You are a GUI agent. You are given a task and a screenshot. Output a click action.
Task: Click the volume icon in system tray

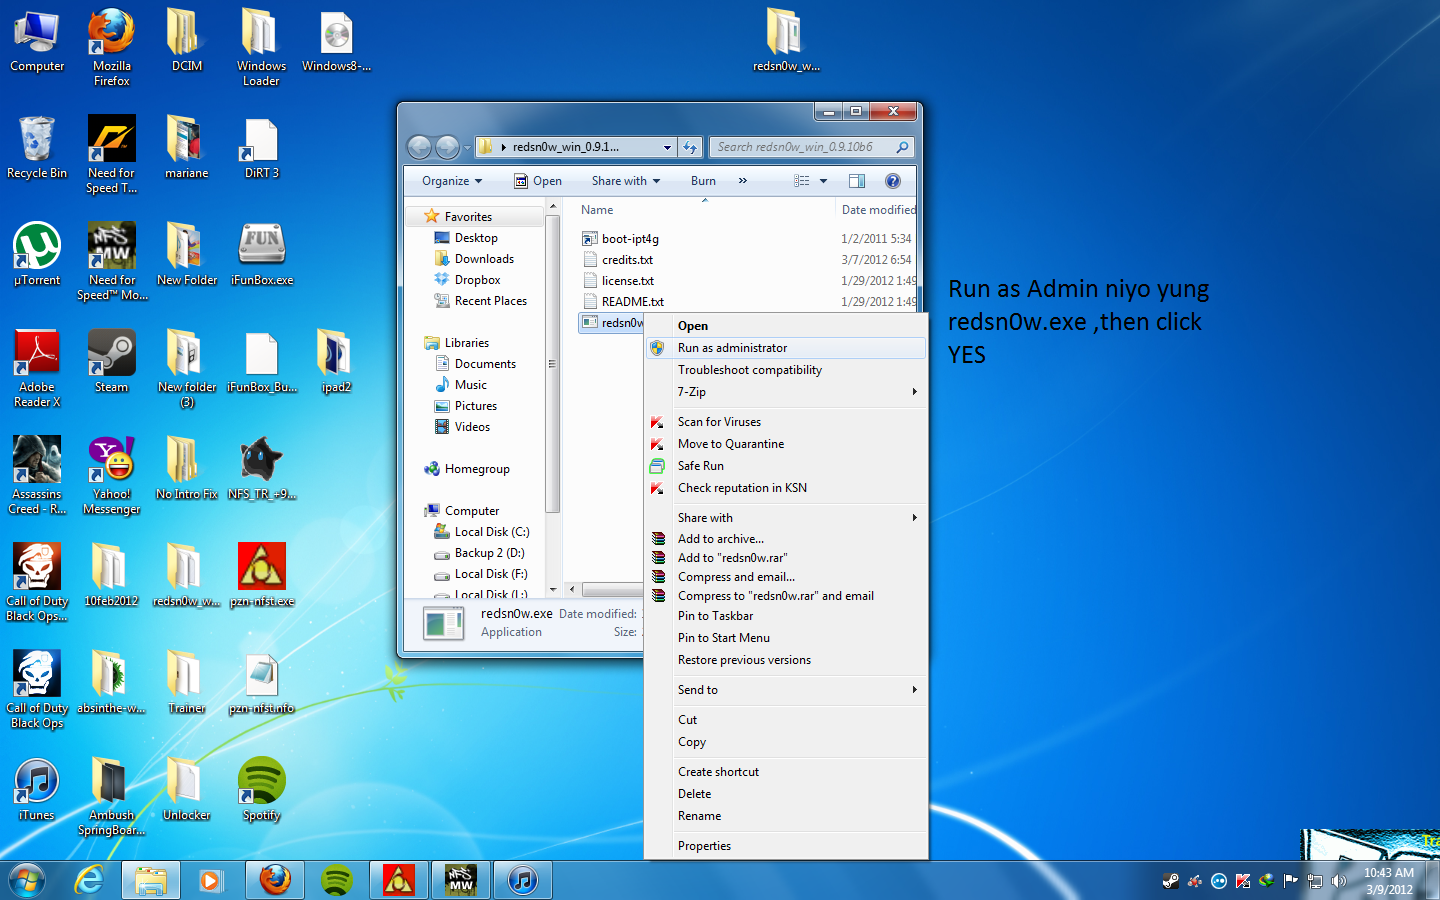coord(1338,881)
